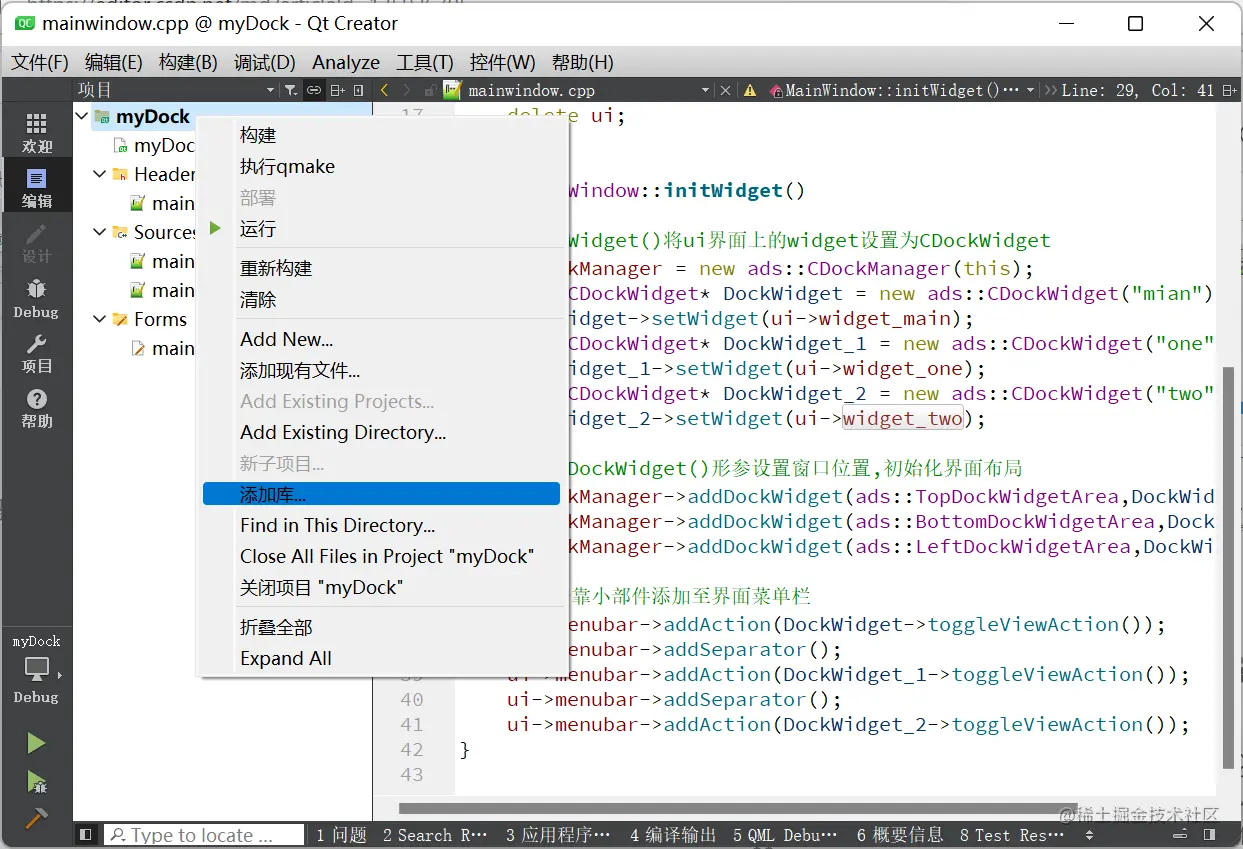
Task: Toggle synchronize with editor link icon
Action: [x=314, y=90]
